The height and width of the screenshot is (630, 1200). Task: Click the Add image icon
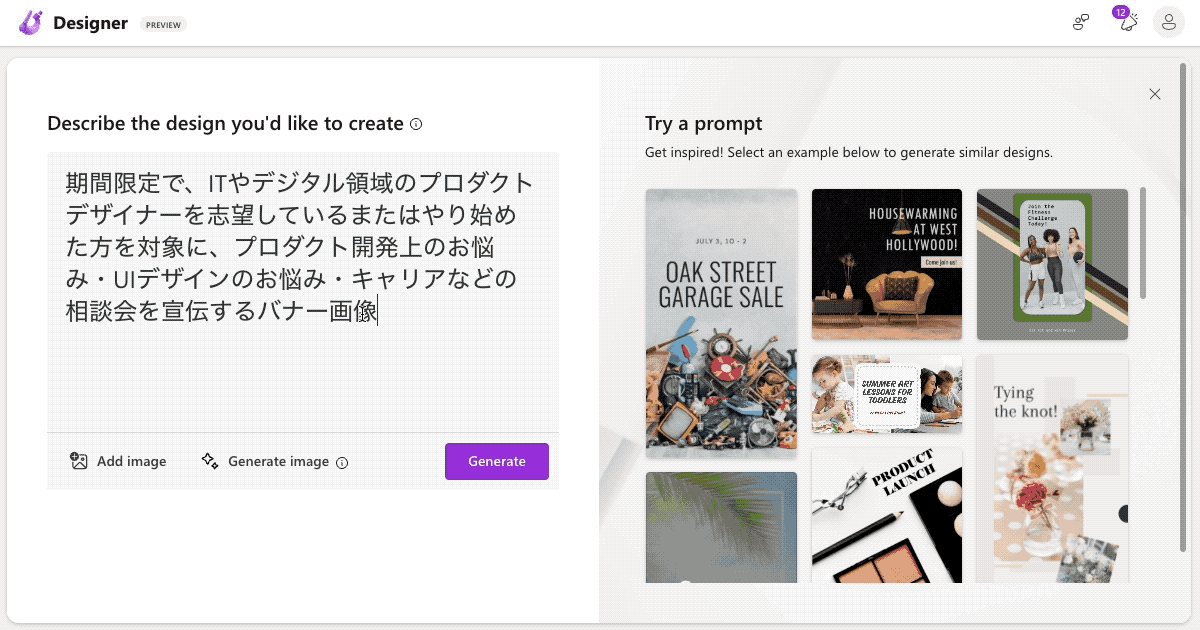(x=79, y=461)
